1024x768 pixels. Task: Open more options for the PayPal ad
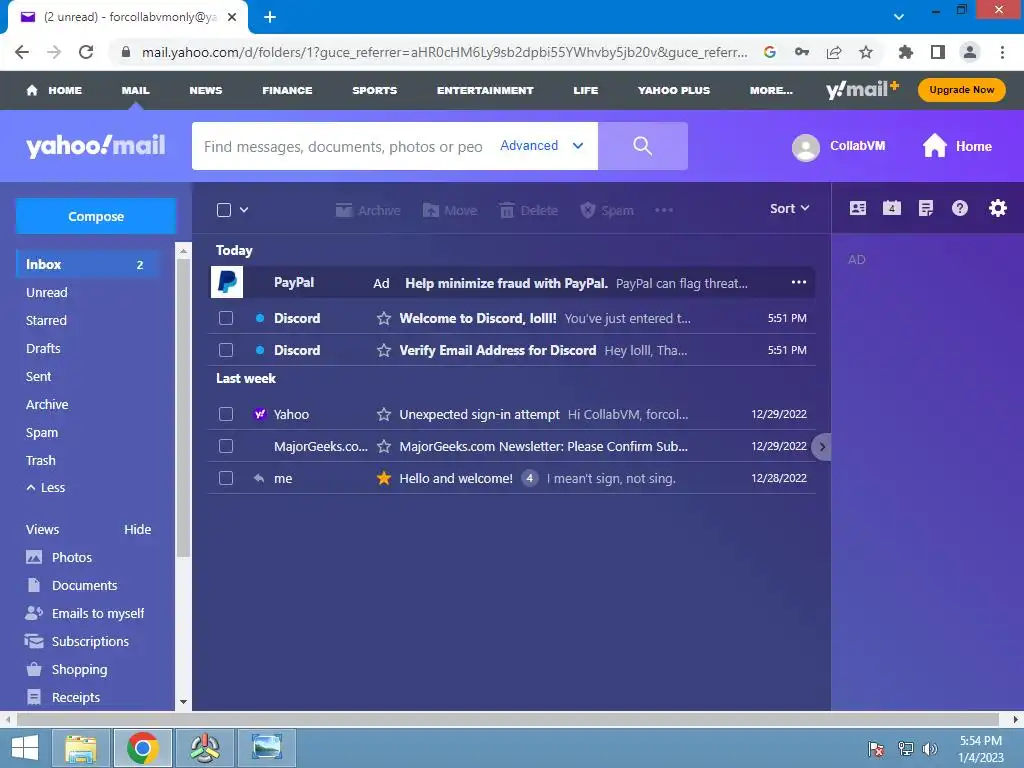pyautogui.click(x=799, y=283)
